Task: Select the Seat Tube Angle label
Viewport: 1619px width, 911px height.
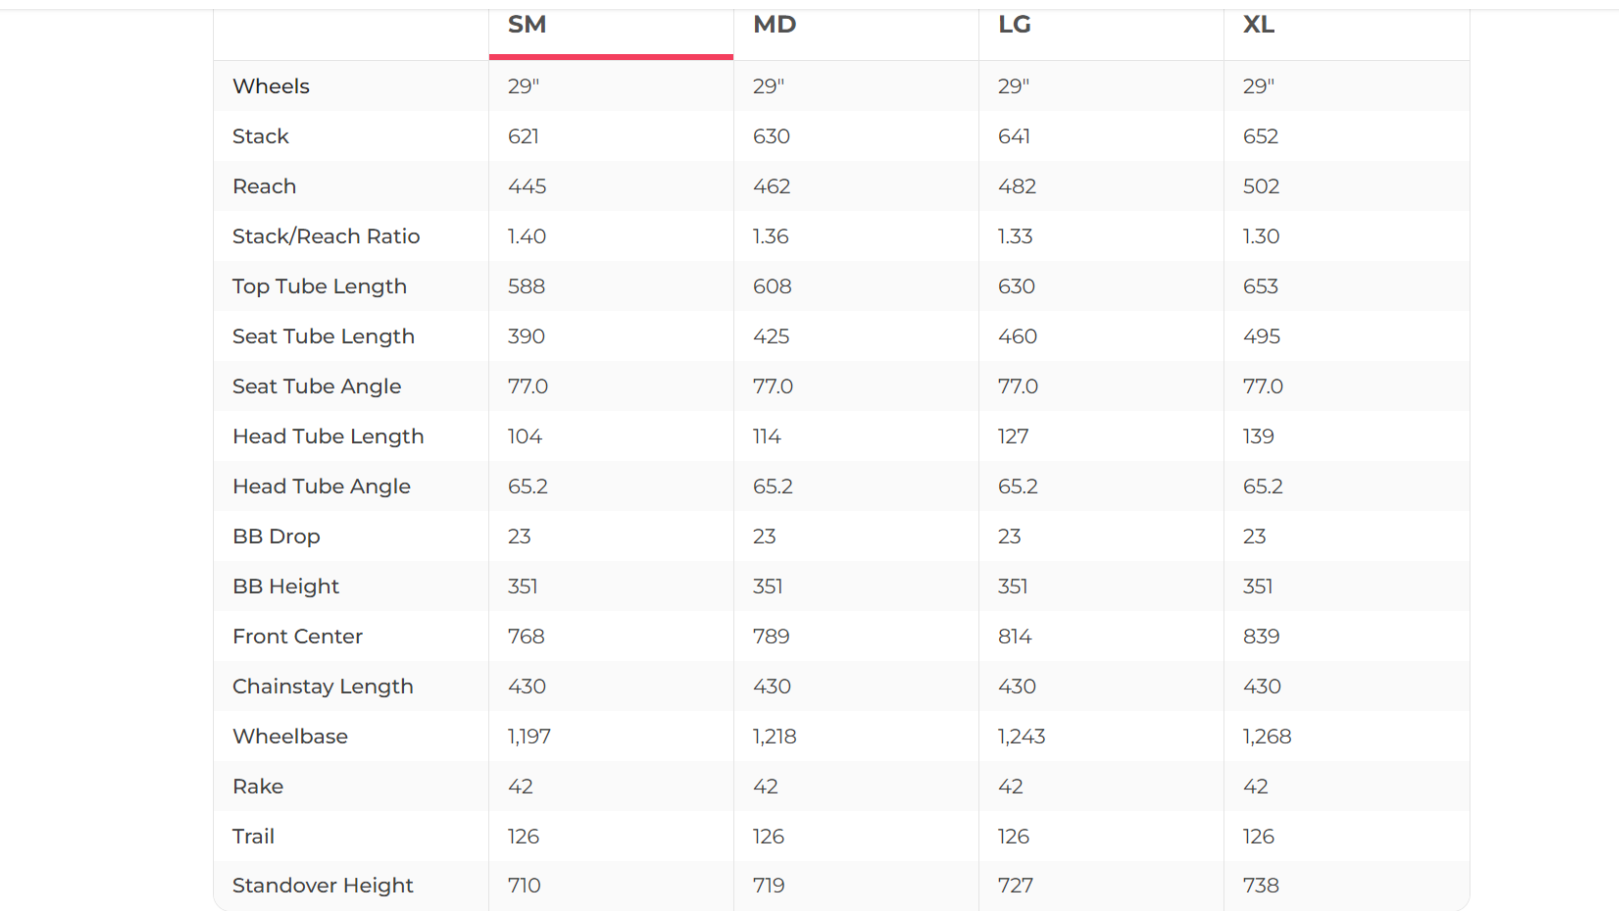Action: click(316, 386)
